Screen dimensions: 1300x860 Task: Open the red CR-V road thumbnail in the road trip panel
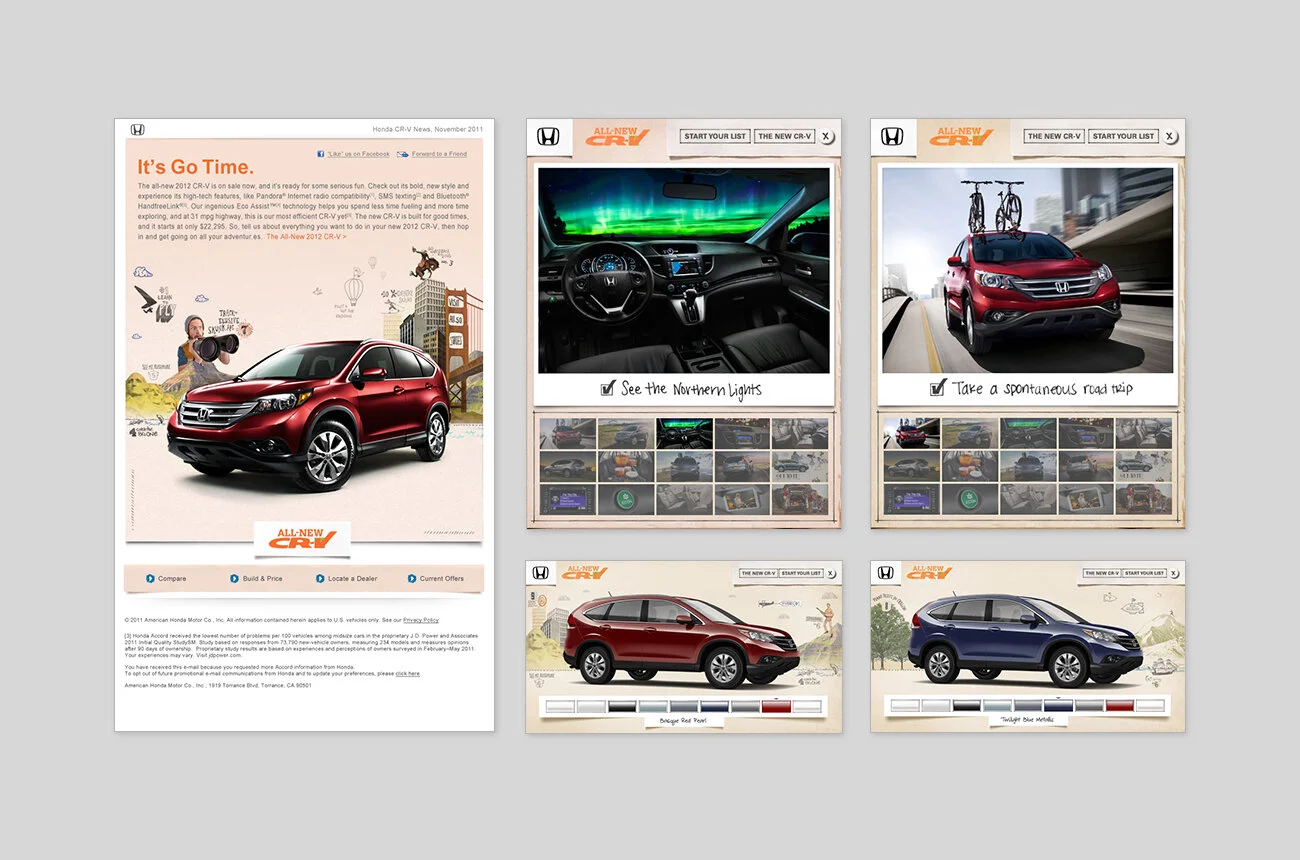(911, 433)
